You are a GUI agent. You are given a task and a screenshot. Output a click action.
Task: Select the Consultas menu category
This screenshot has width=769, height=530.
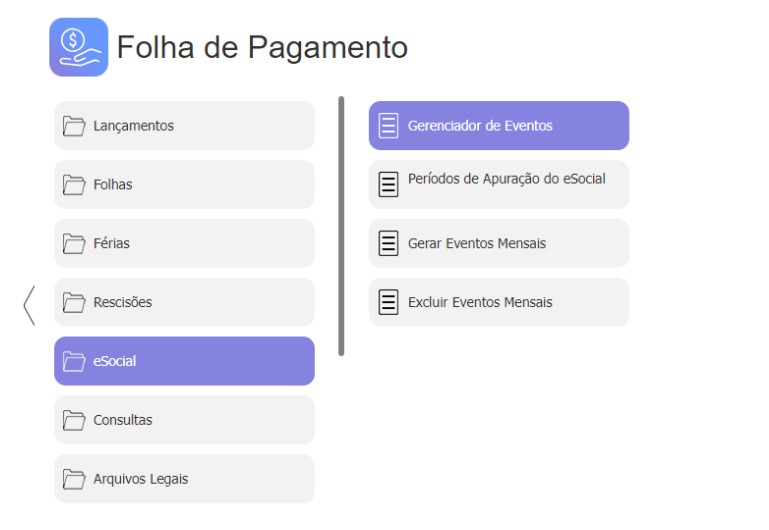point(184,420)
